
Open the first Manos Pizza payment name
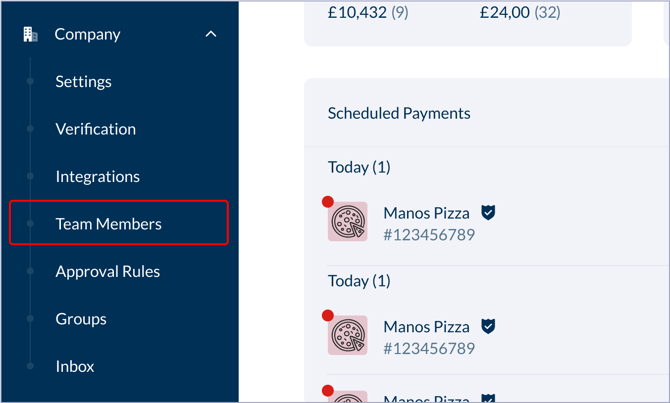[426, 213]
